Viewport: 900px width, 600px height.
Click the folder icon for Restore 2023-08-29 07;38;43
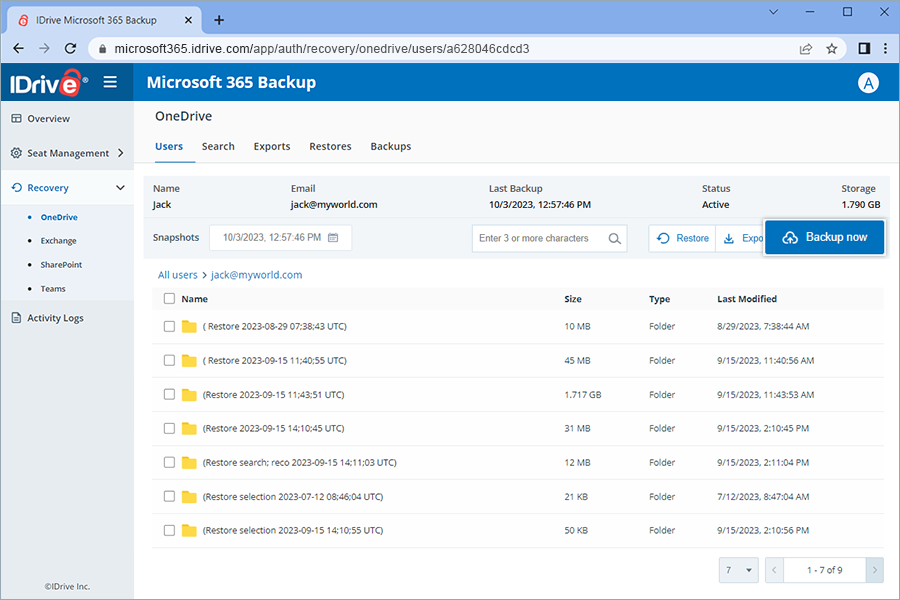(189, 327)
